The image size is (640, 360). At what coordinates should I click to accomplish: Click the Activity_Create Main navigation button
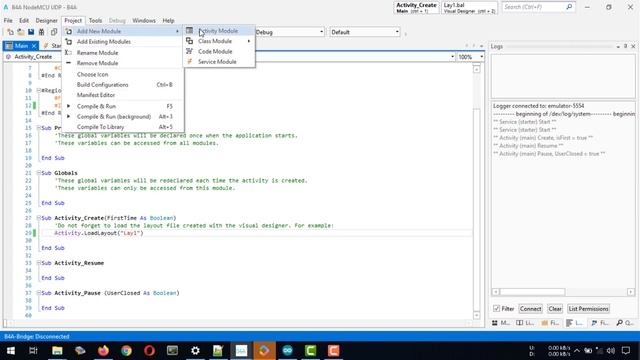pyautogui.click(x=416, y=8)
